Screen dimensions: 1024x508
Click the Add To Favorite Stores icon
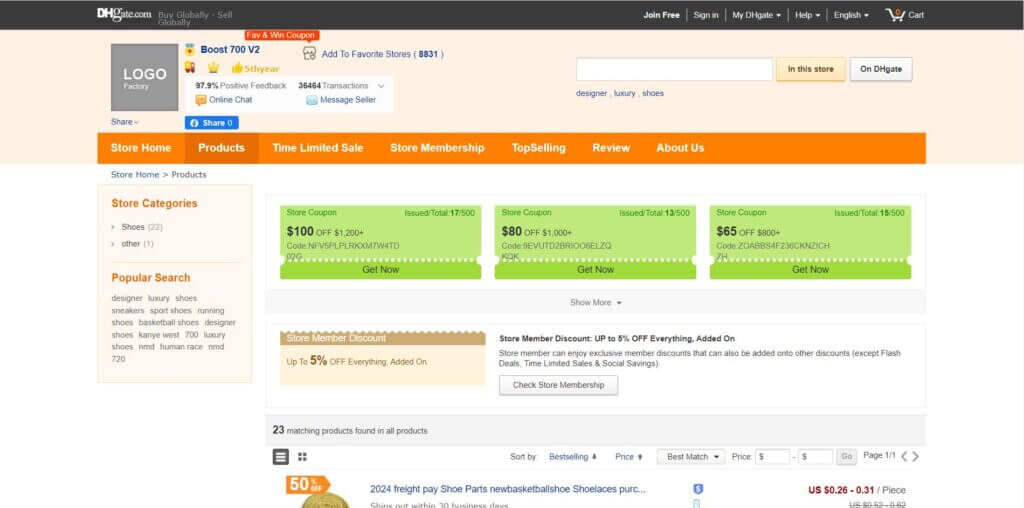pos(310,54)
